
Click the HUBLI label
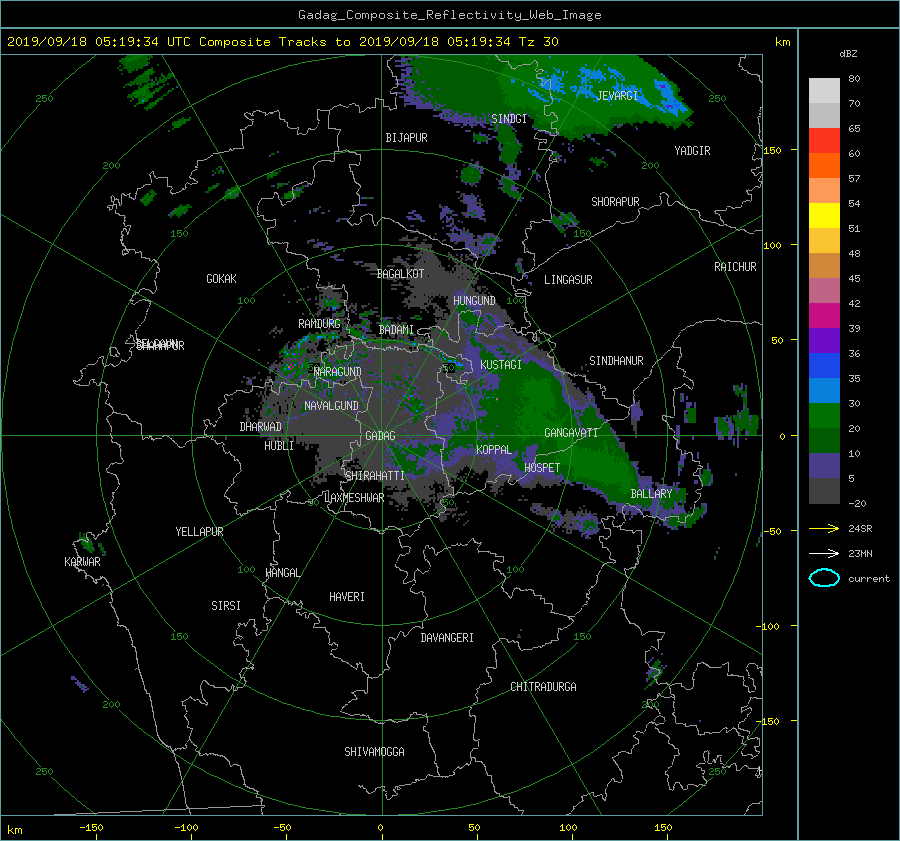tap(279, 445)
